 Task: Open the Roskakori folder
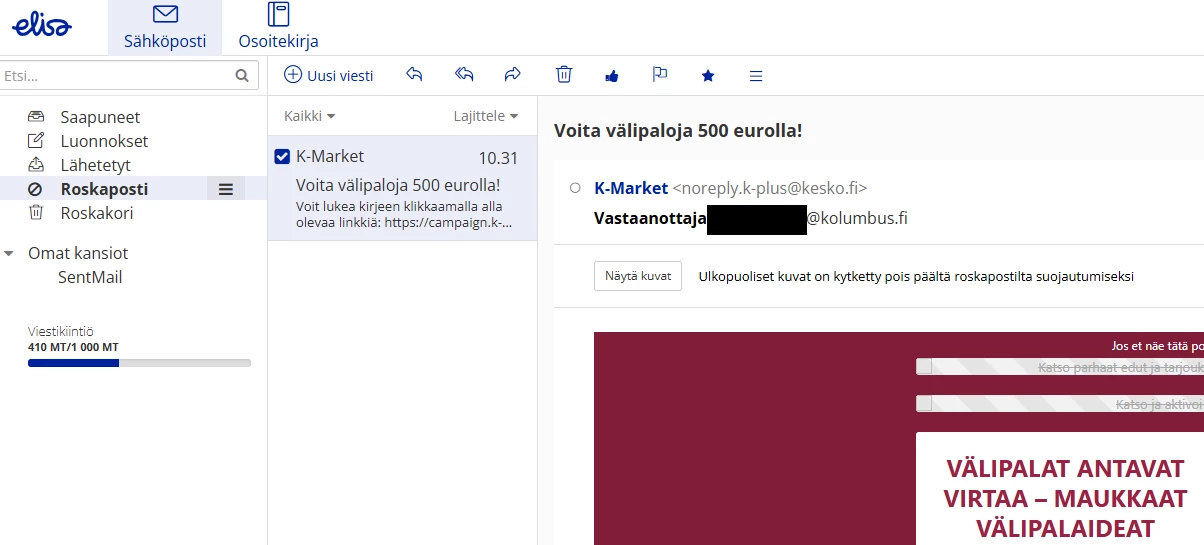[x=96, y=213]
